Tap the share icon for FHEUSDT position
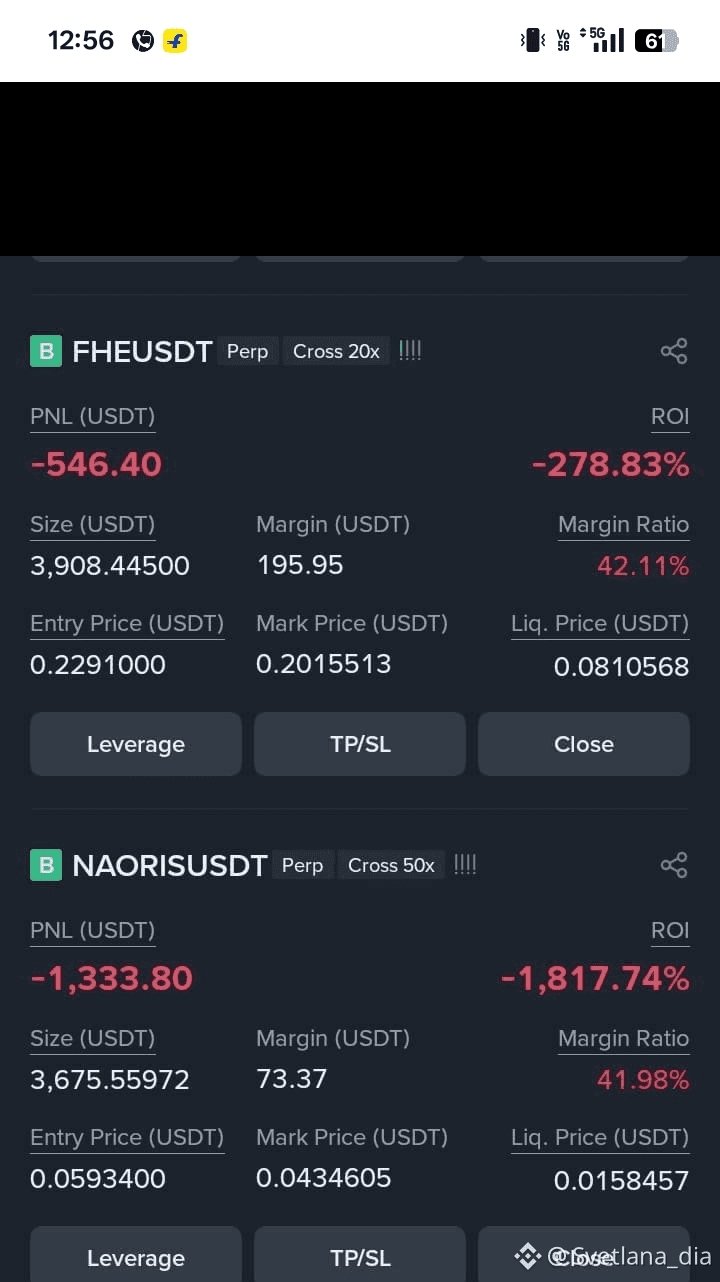The image size is (720, 1282). click(674, 351)
